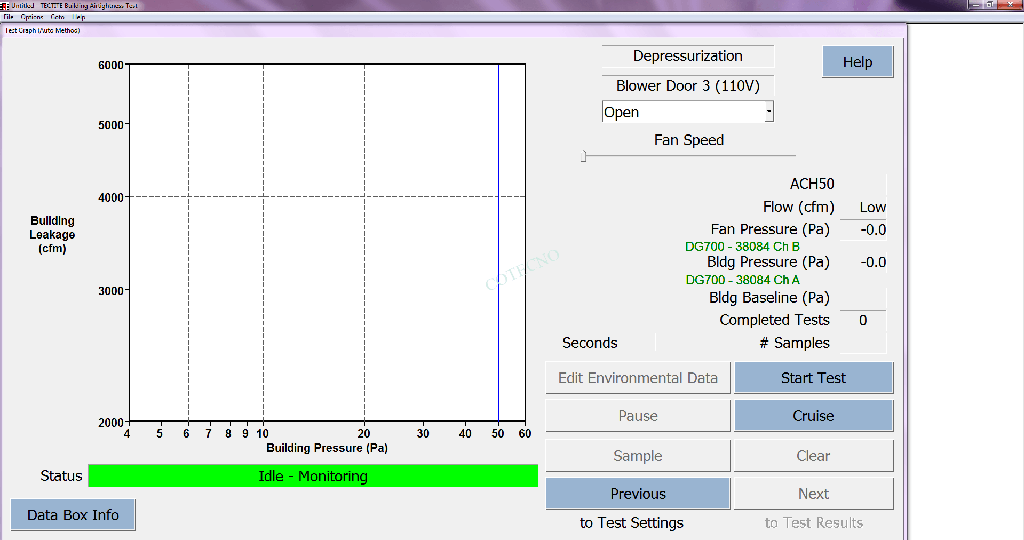Close the Building Airtightness Test window
Image resolution: width=1024 pixels, height=540 pixels.
1008,5
